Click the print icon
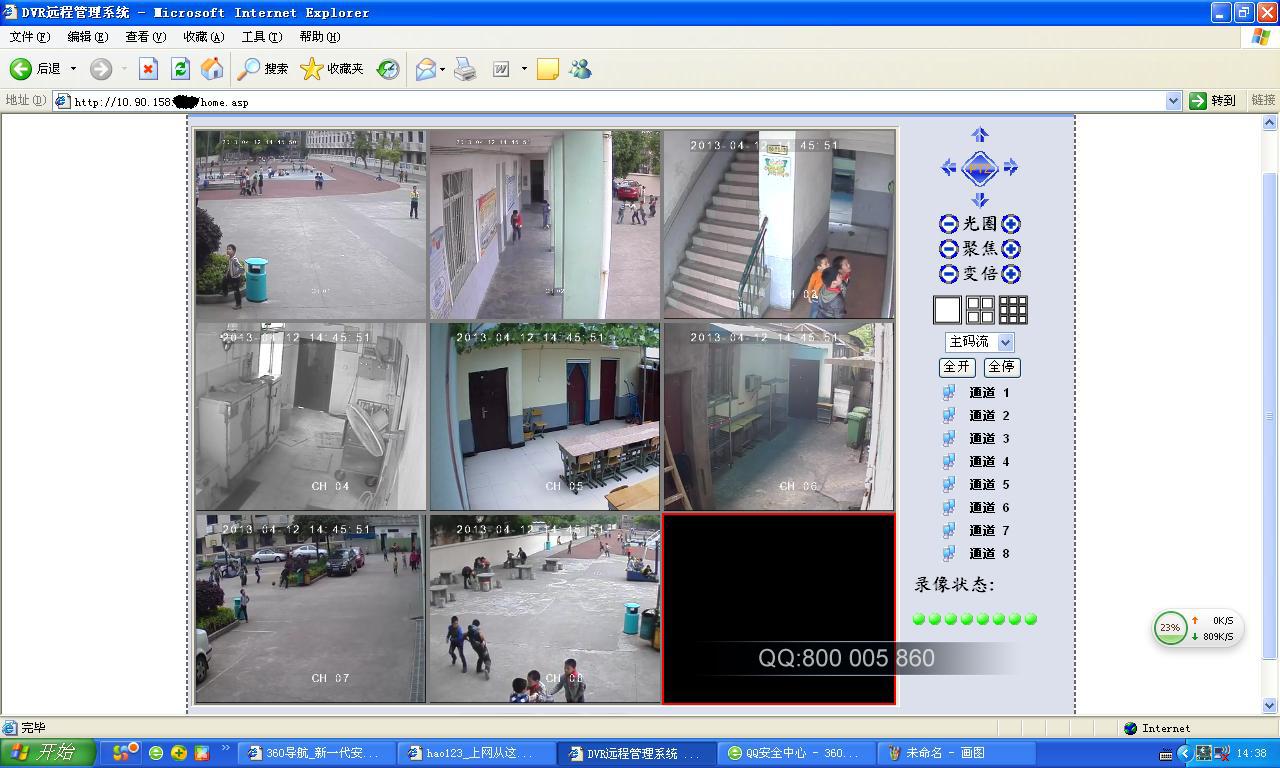The height and width of the screenshot is (768, 1280). (x=465, y=69)
